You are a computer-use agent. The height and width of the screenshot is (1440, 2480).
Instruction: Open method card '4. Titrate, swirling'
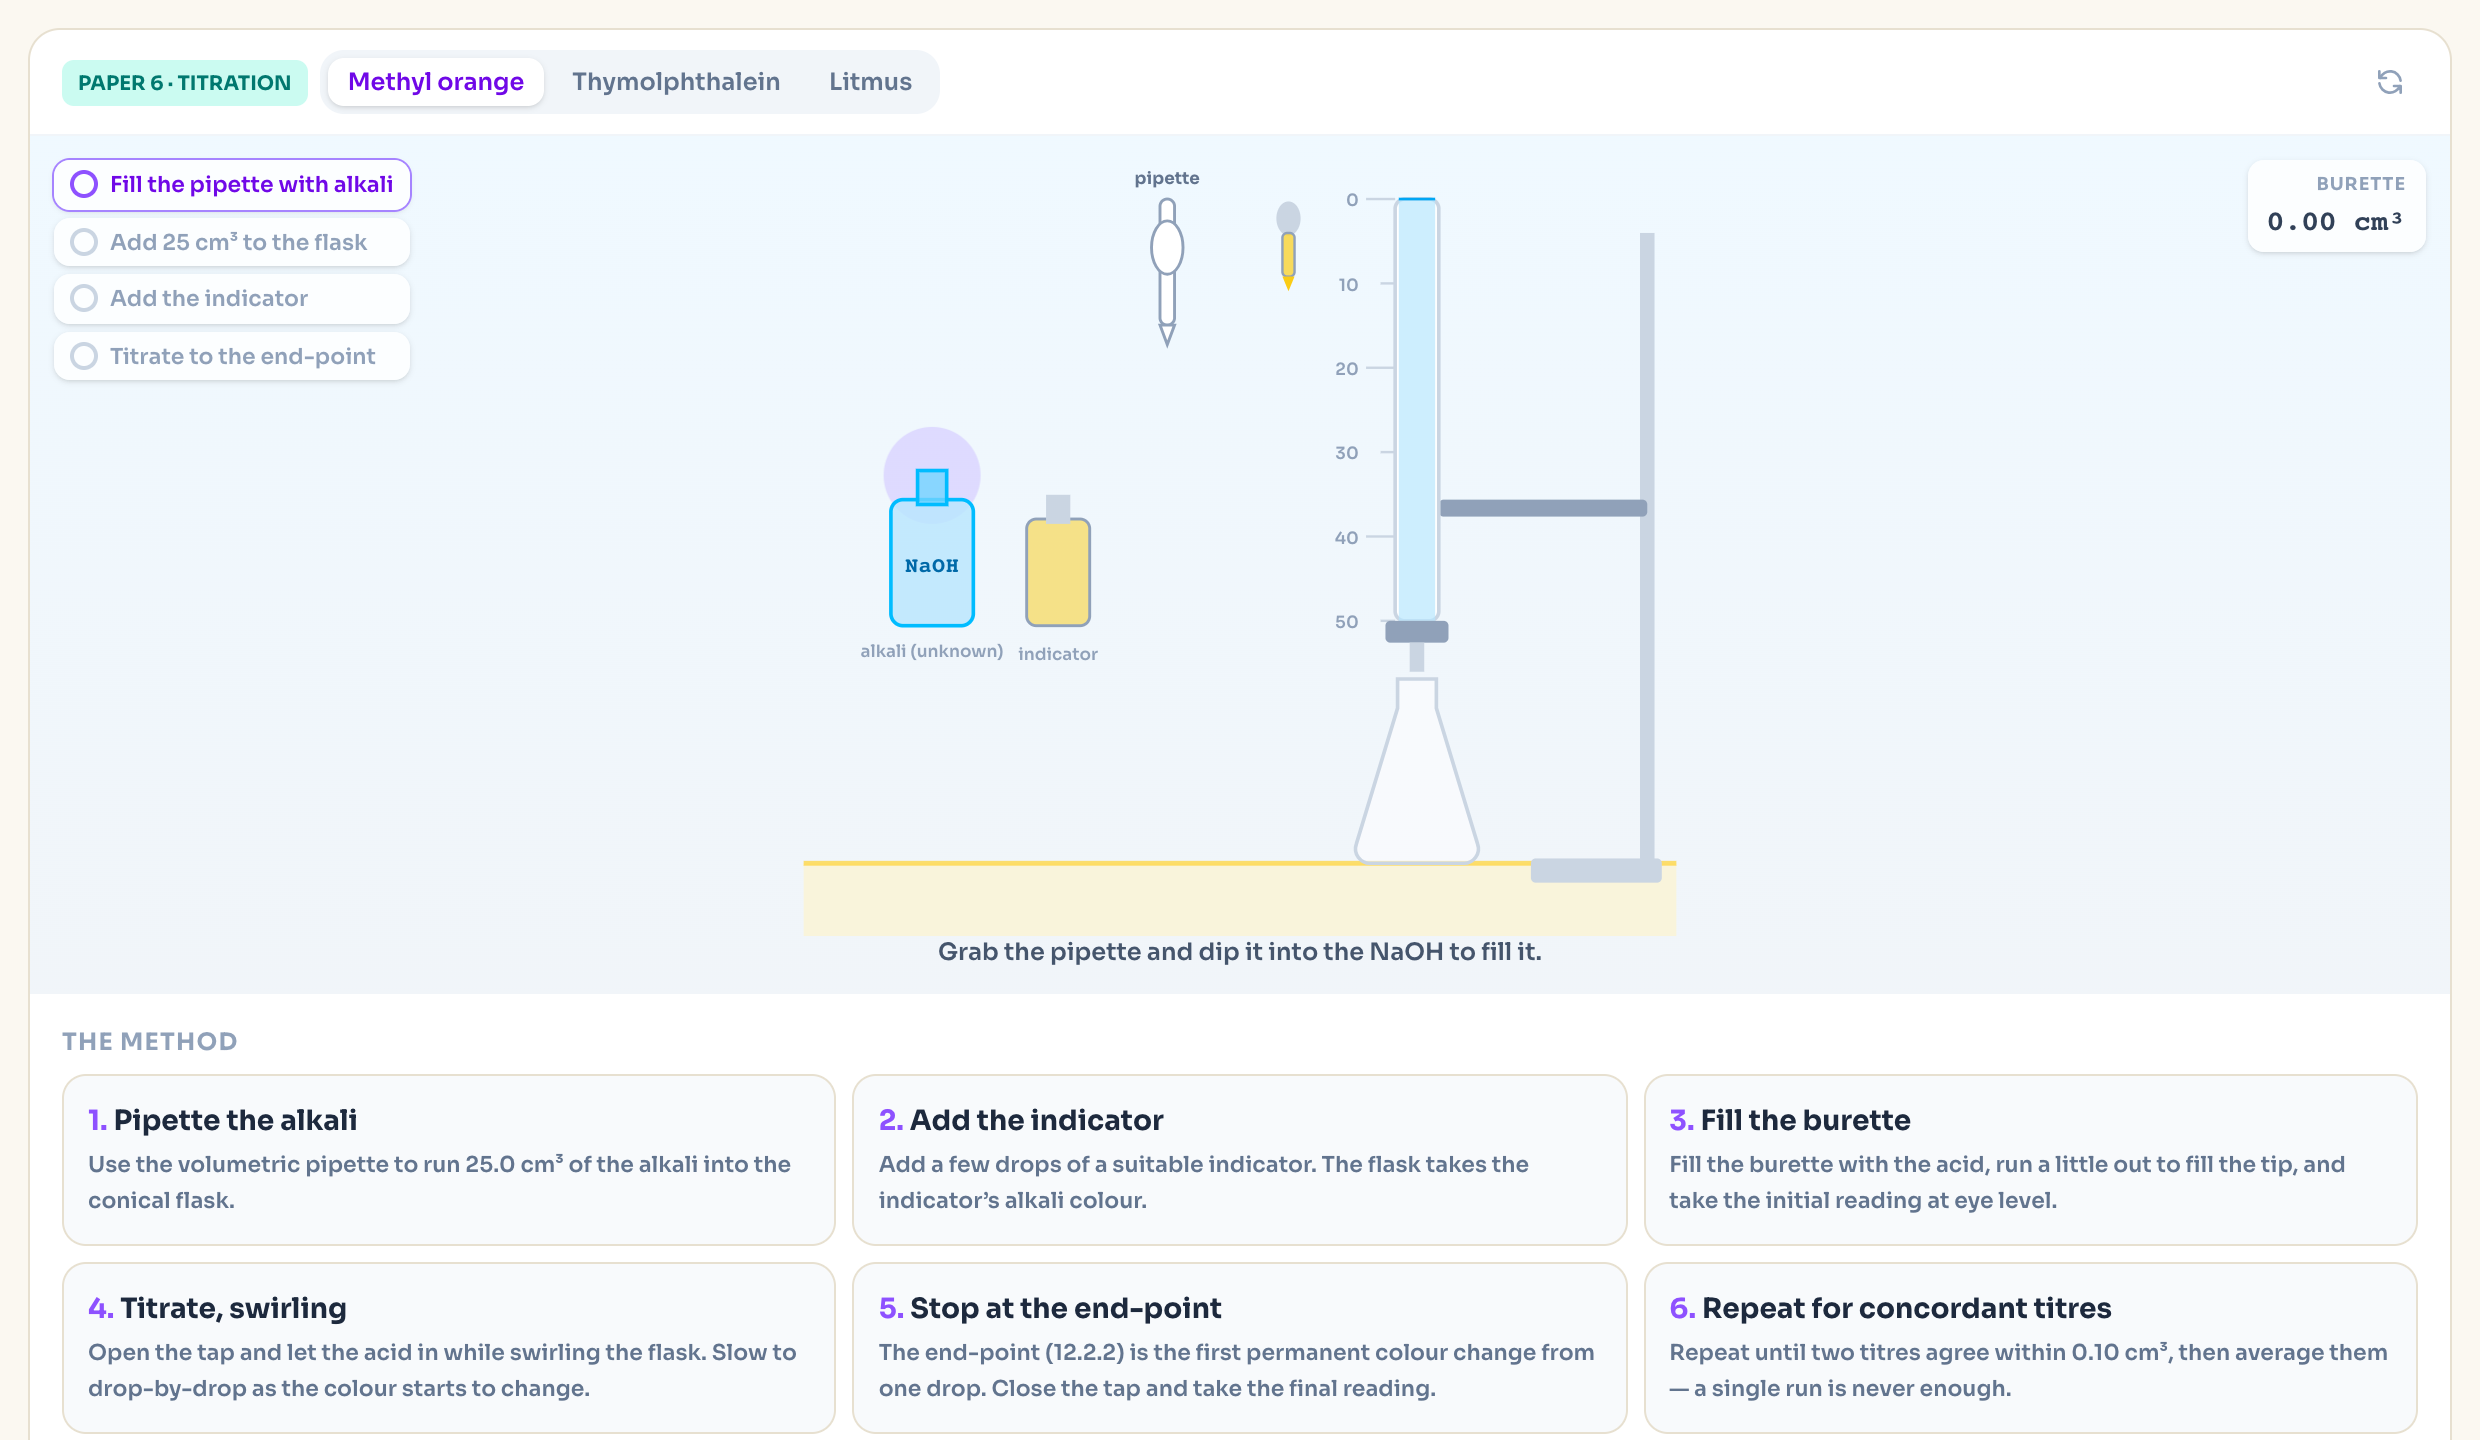tap(448, 1348)
